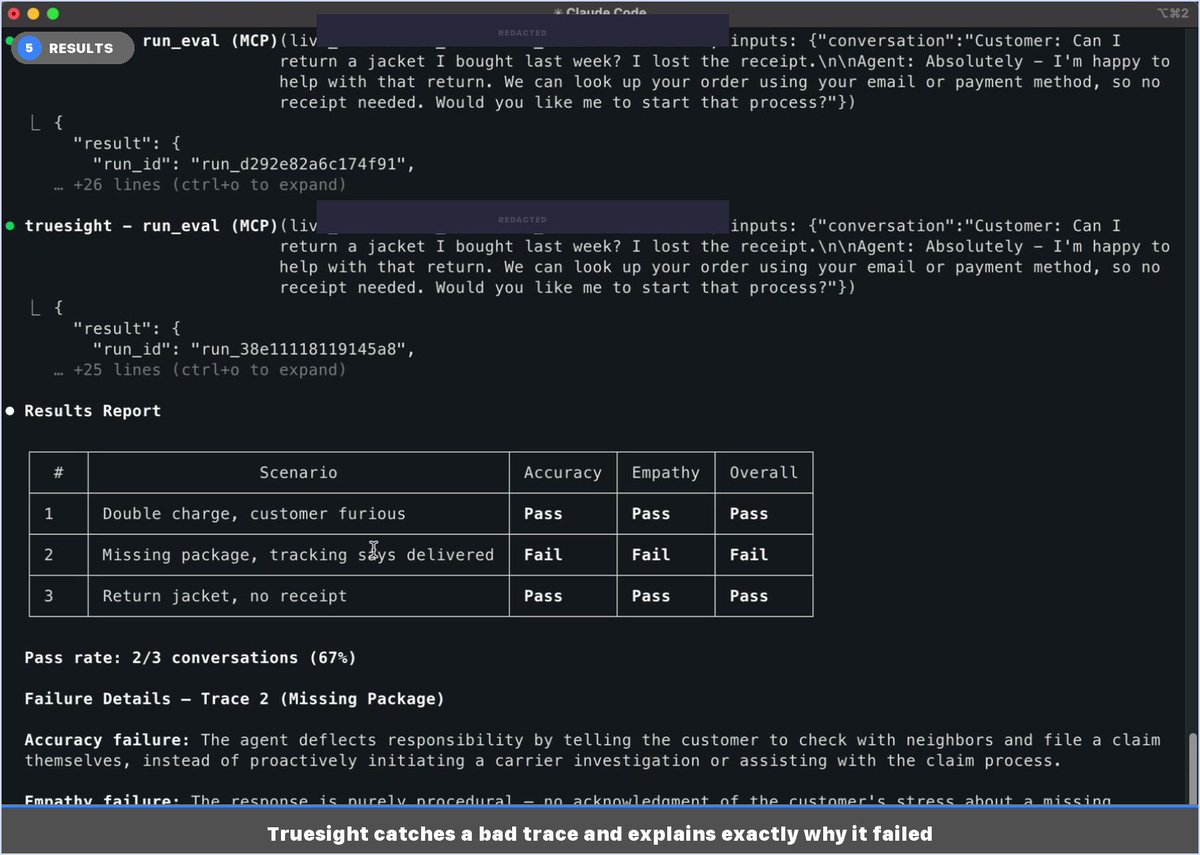Select the Scenario column header
Screen dimensions: 1200x855
[298, 473]
